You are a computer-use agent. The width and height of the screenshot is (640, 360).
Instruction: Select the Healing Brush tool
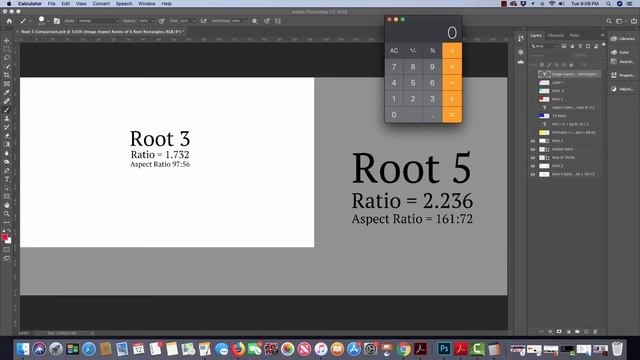point(7,101)
